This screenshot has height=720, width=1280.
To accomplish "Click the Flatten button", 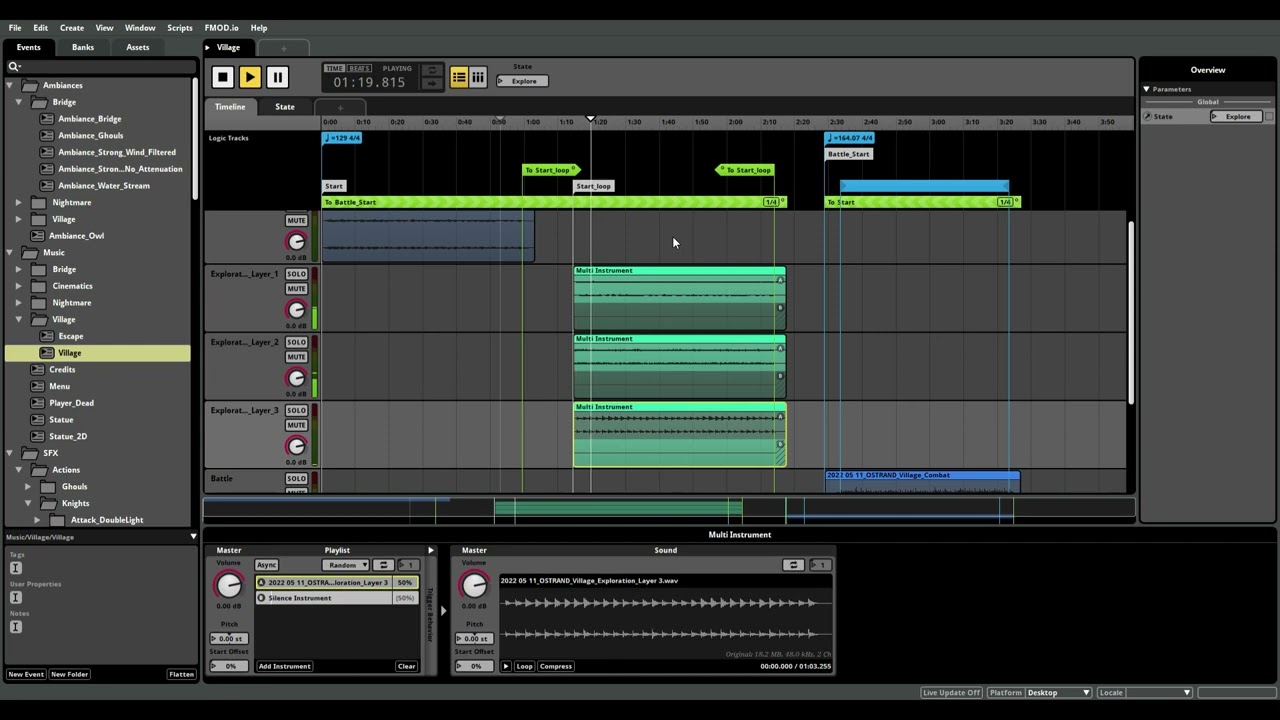I will pyautogui.click(x=181, y=674).
